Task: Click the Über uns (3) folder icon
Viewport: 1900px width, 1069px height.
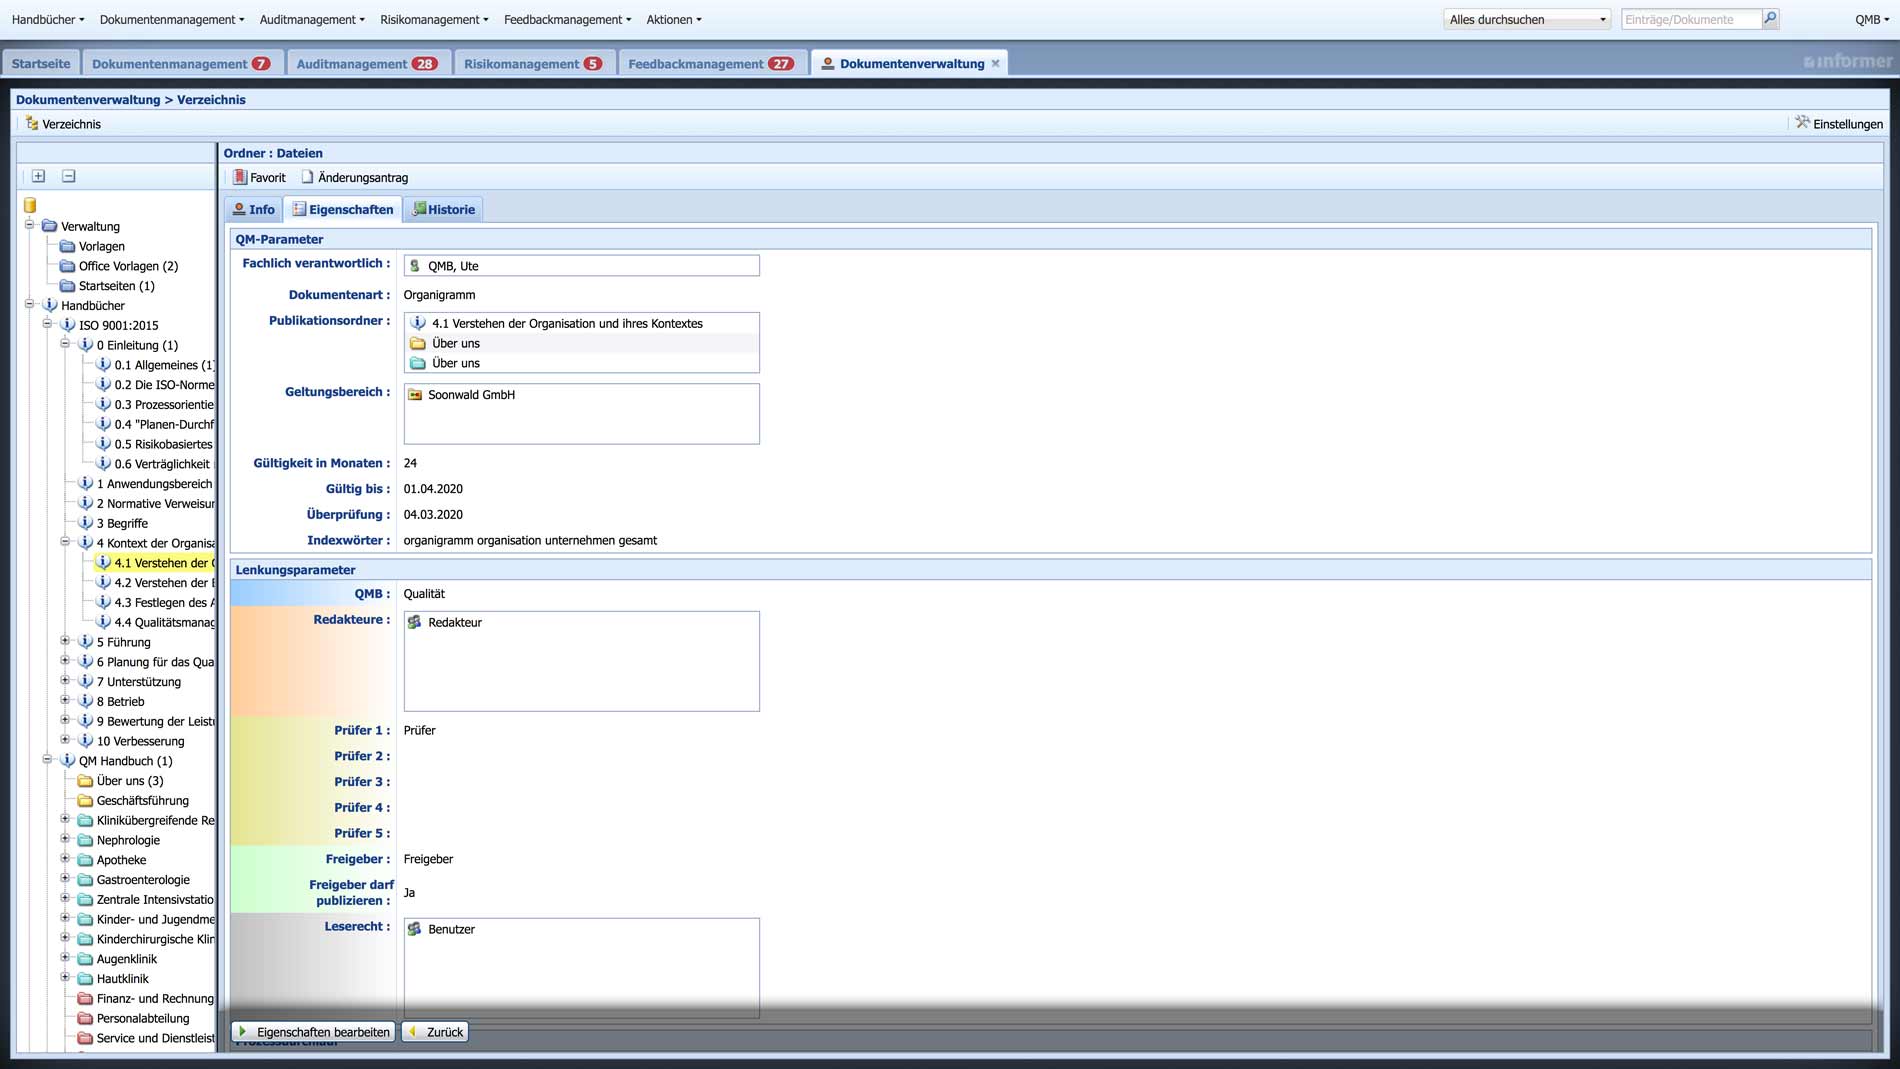Action: (x=85, y=781)
